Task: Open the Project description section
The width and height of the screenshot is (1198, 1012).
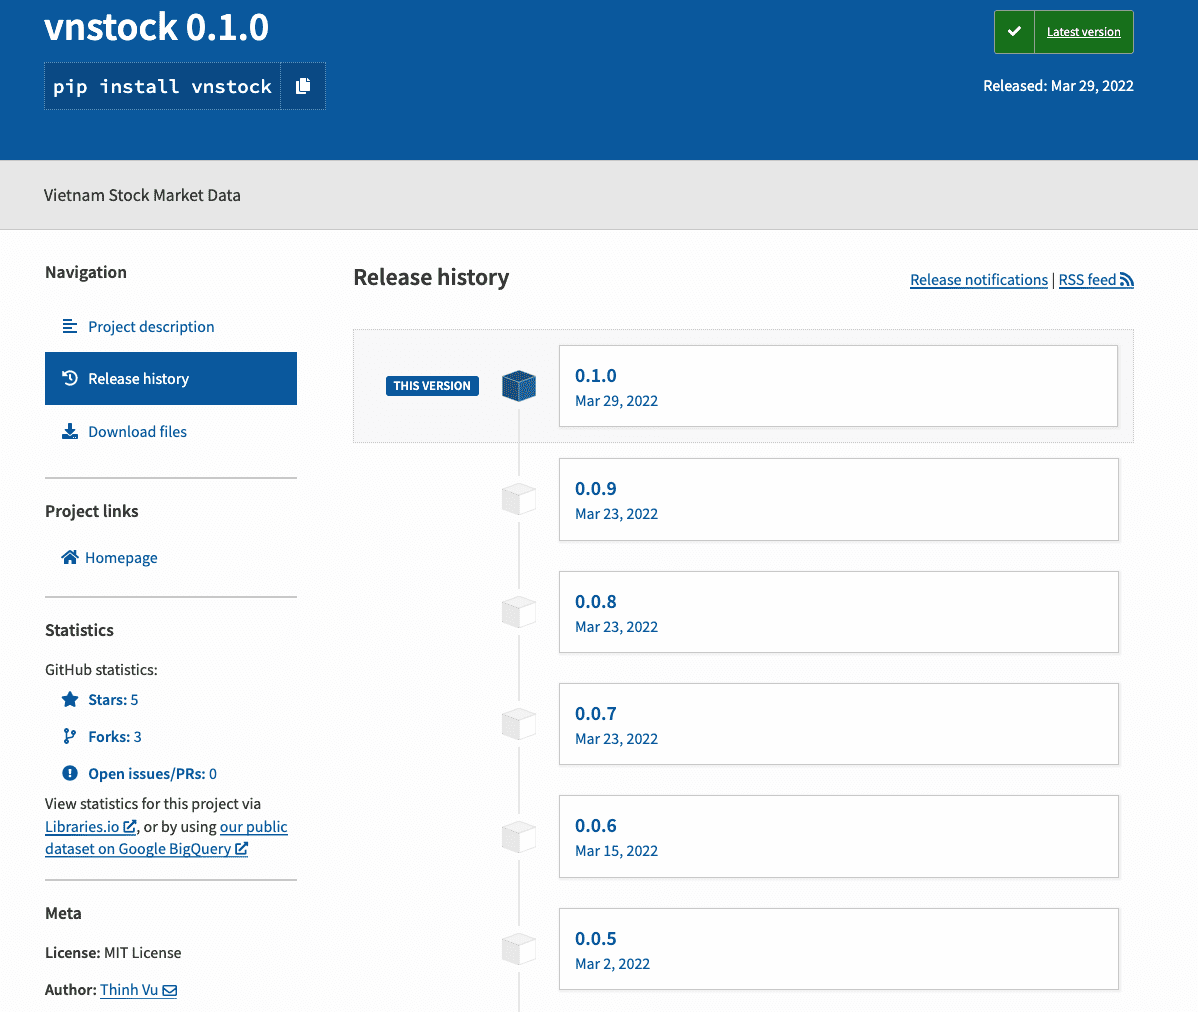Action: tap(150, 326)
